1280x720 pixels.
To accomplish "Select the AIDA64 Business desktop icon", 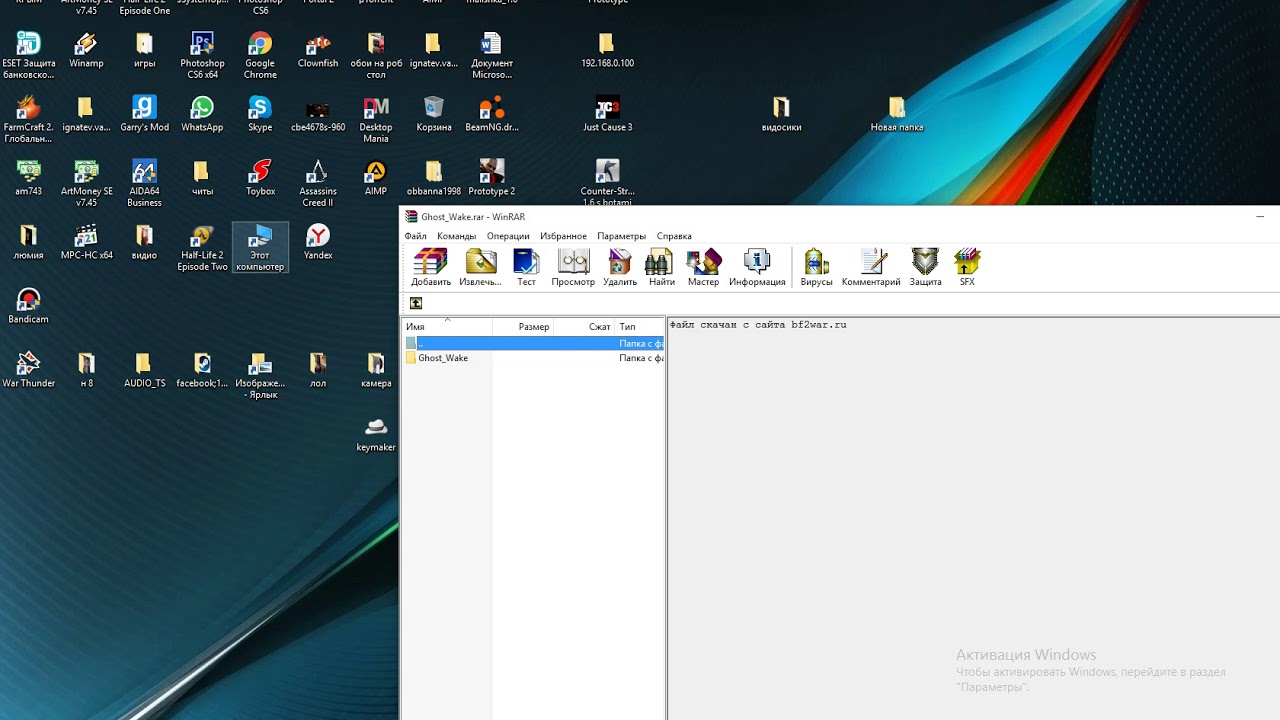I will pos(144,184).
